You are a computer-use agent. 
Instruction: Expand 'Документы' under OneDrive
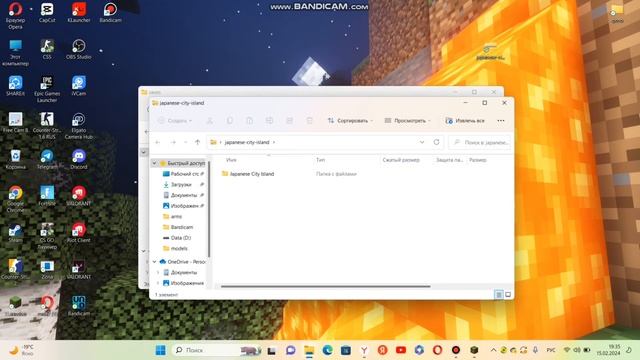click(x=158, y=272)
